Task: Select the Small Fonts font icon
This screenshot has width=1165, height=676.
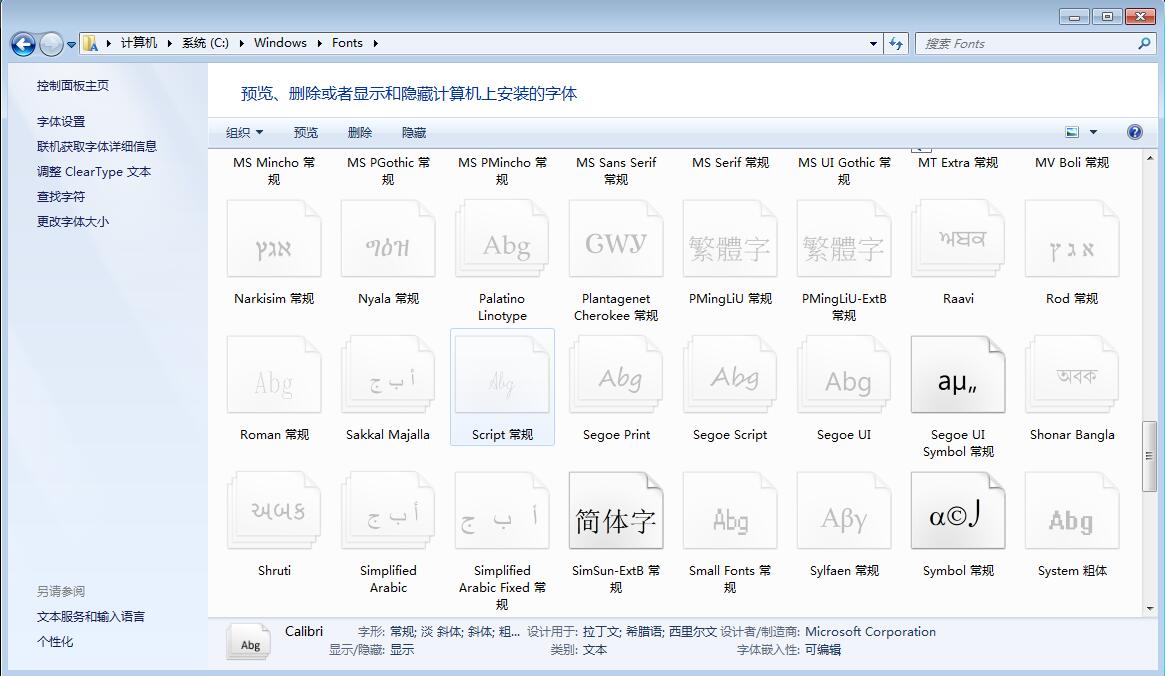Action: click(730, 511)
